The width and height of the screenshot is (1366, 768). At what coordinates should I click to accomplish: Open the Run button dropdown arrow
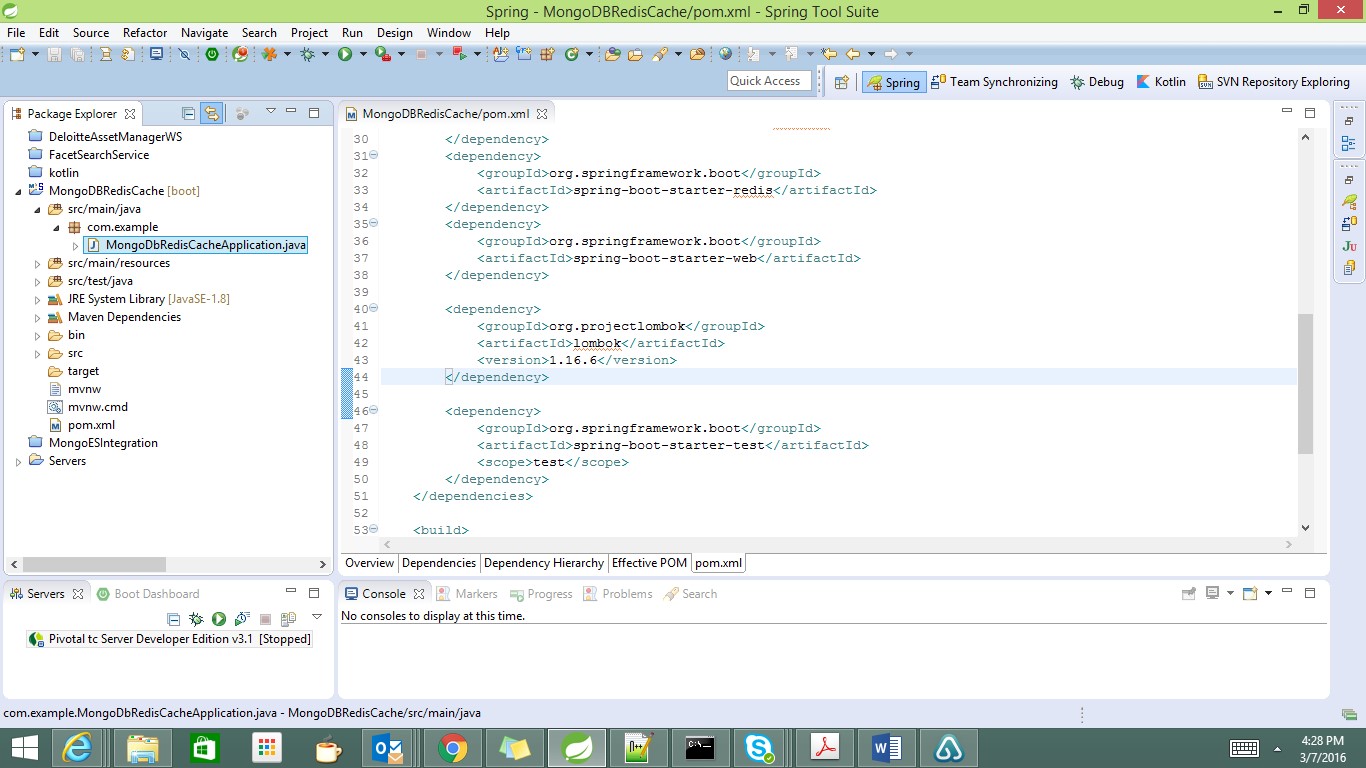(361, 54)
